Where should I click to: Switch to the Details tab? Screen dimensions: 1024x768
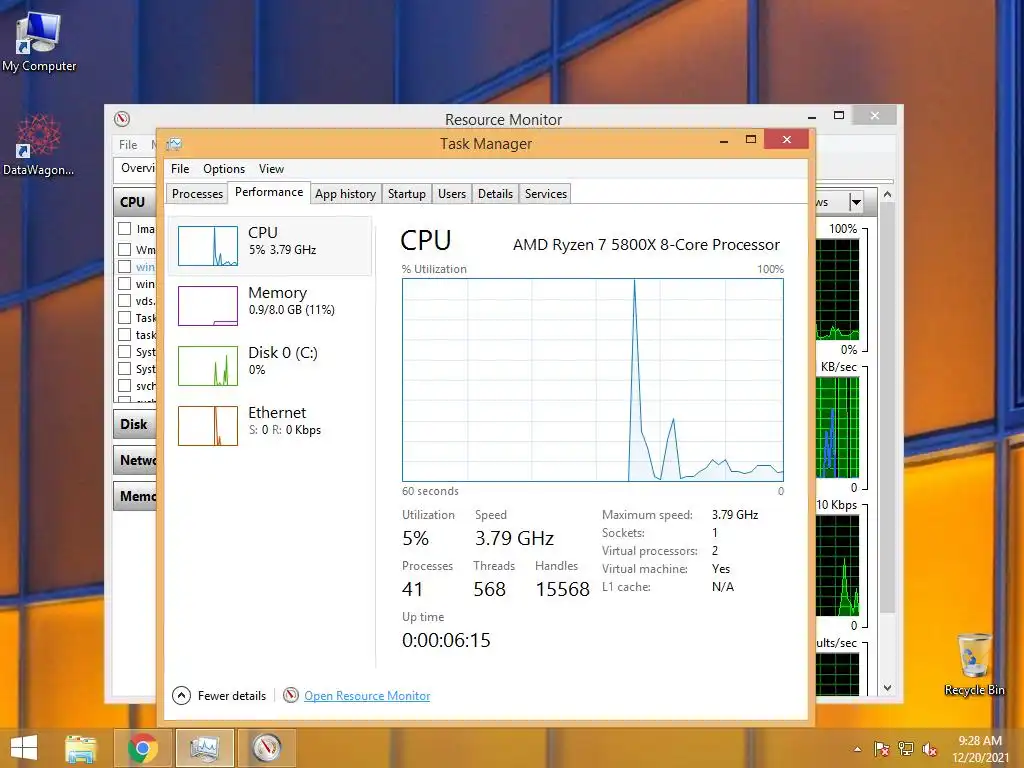tap(495, 194)
